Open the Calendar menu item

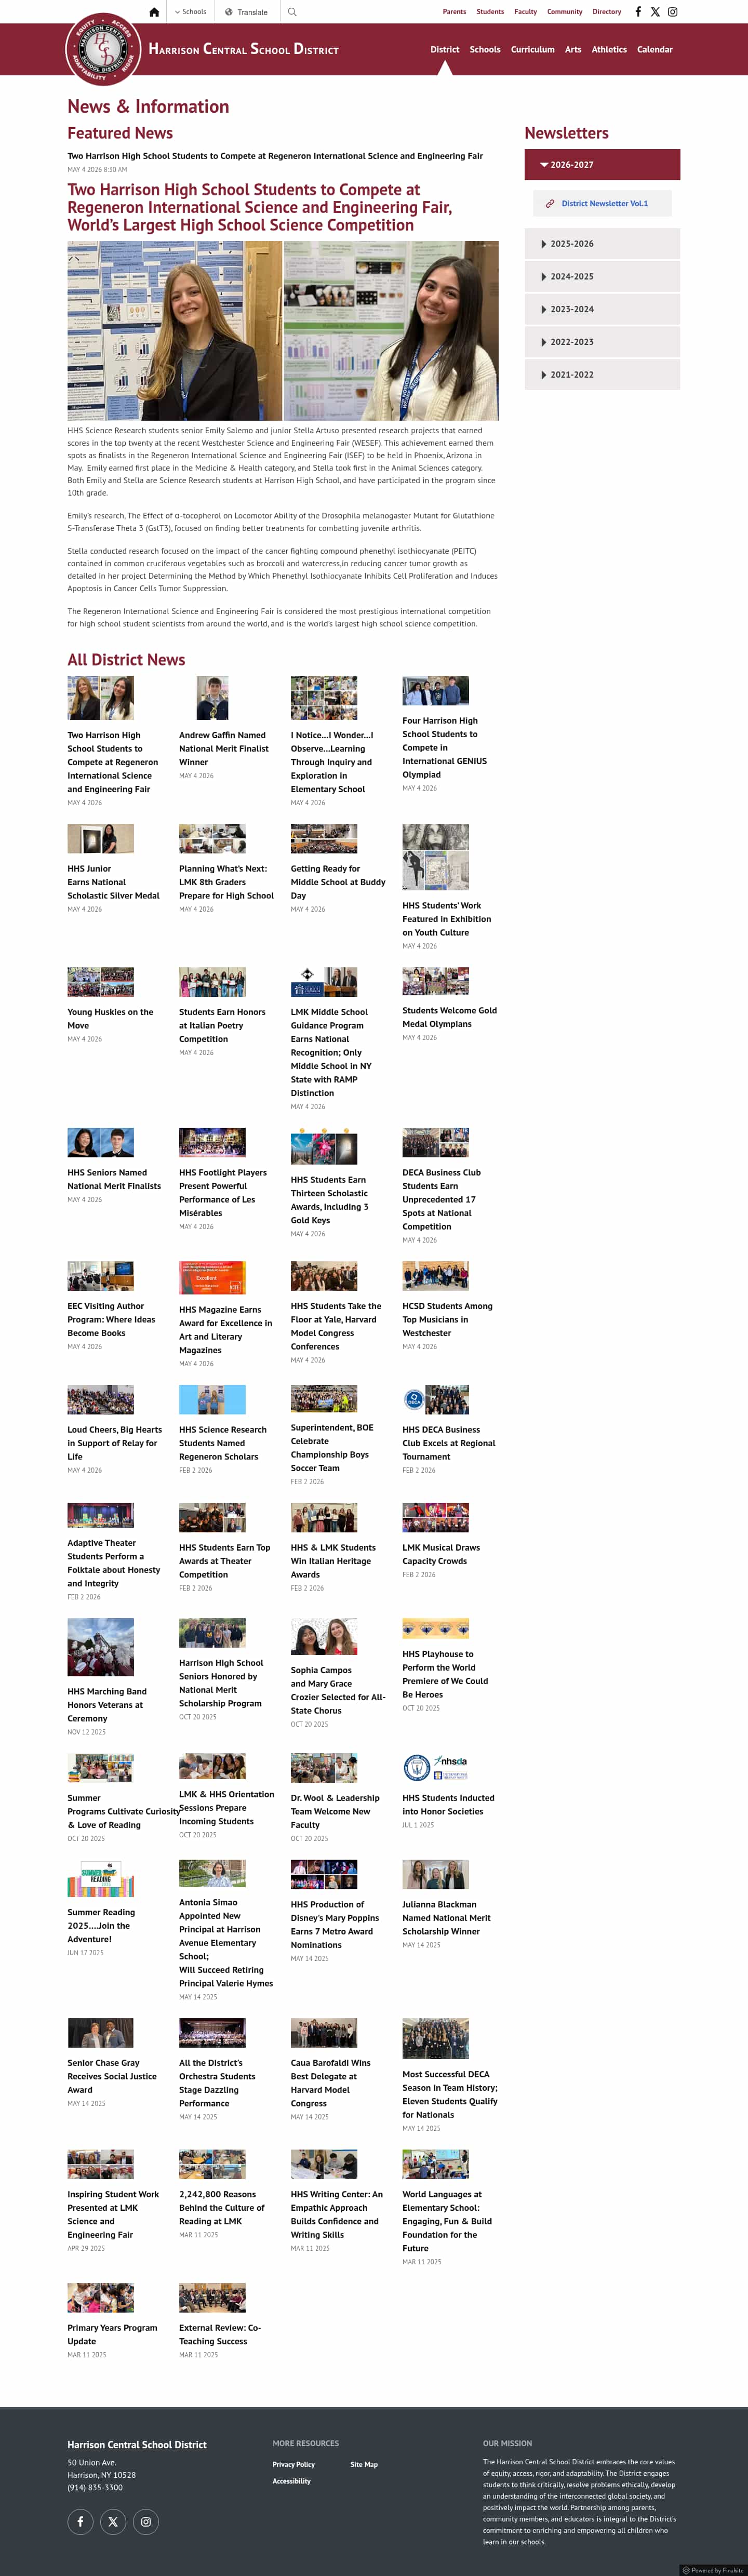click(x=655, y=49)
